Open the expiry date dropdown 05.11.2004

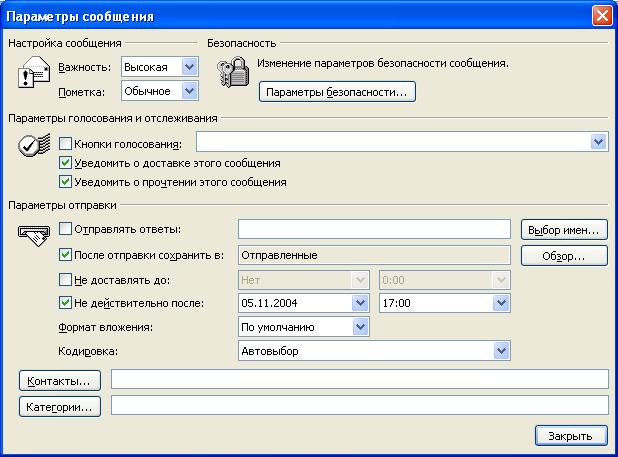(x=304, y=303)
